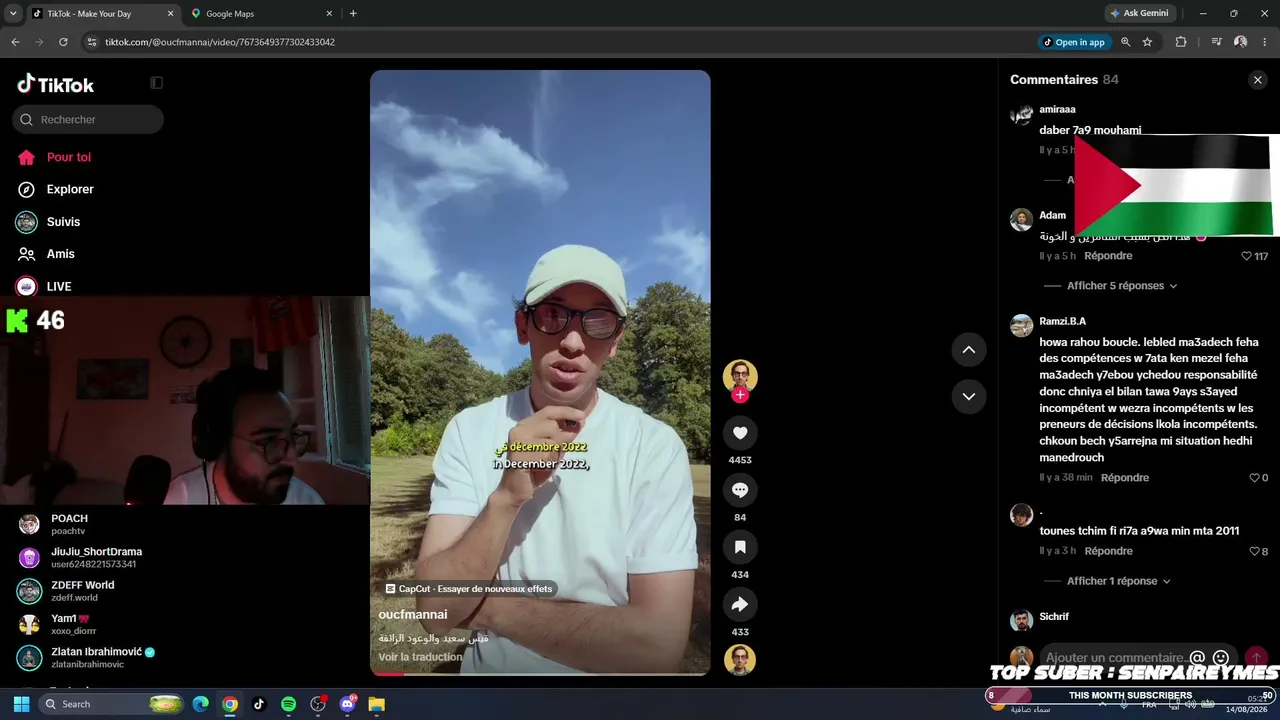Click the sound avatar disc below share
Viewport: 1280px width, 720px height.
click(x=740, y=660)
